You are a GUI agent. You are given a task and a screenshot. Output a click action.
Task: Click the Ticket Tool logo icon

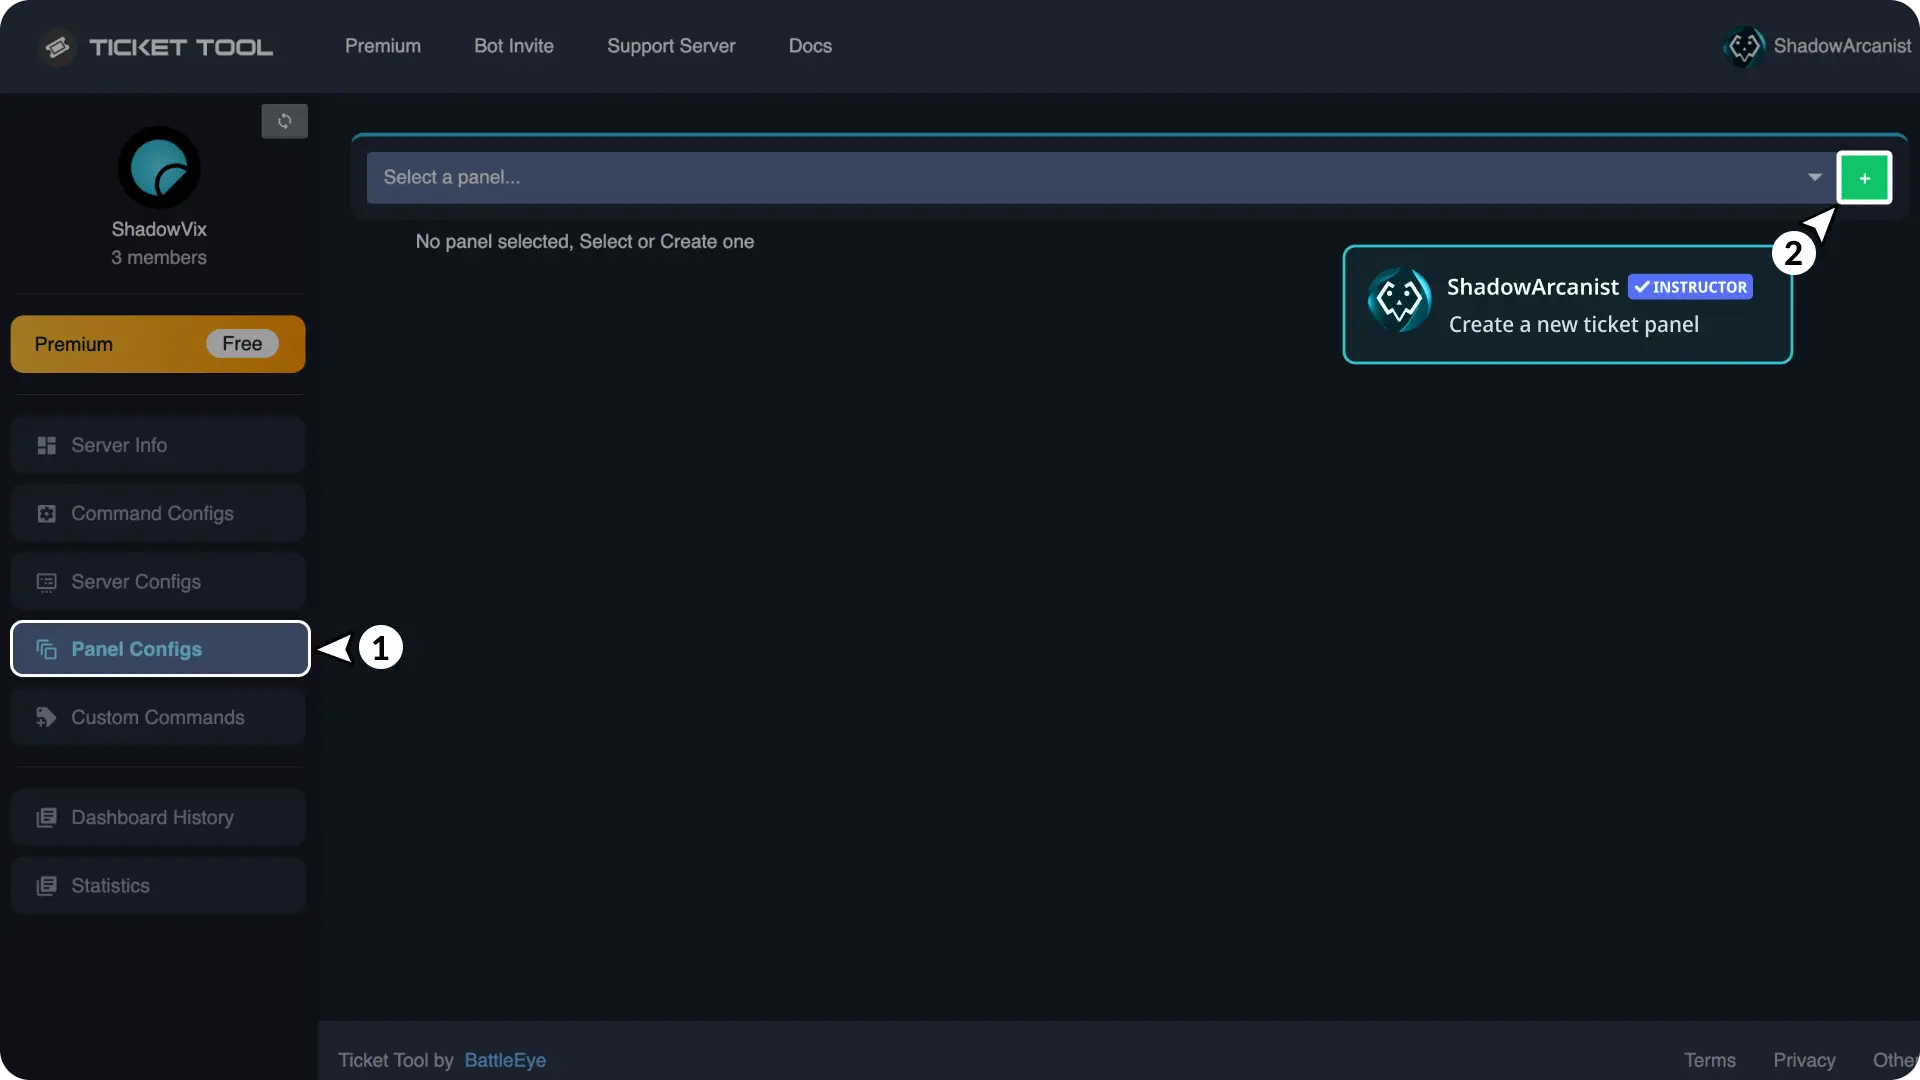click(x=58, y=47)
